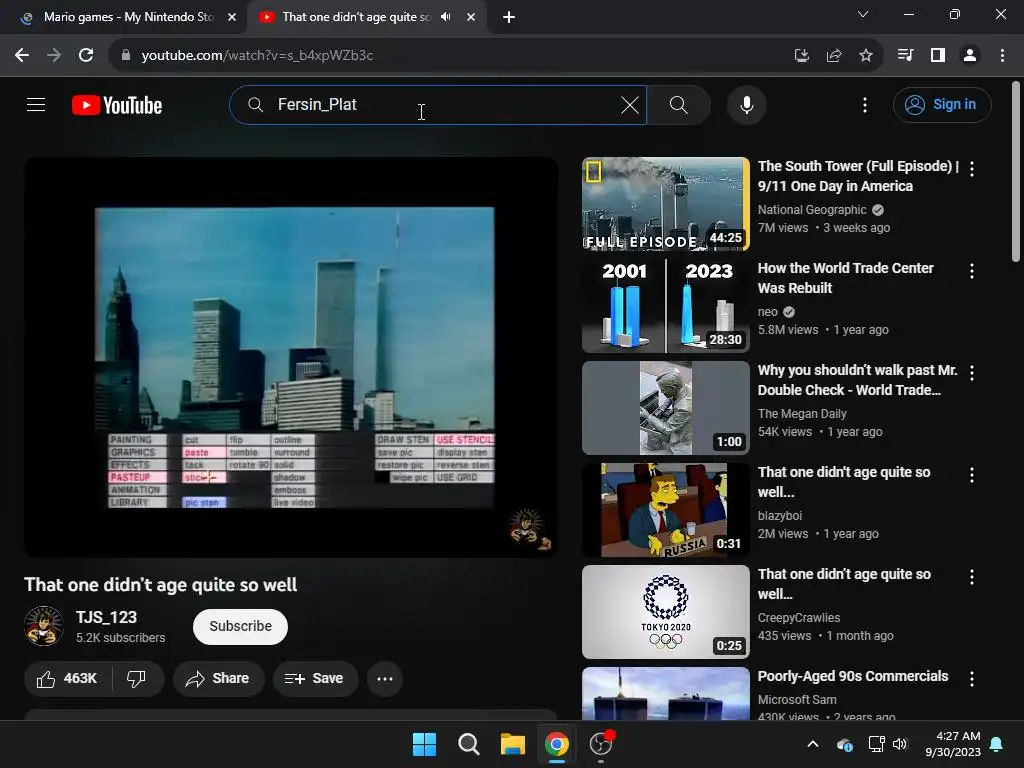Share the video

(x=218, y=679)
